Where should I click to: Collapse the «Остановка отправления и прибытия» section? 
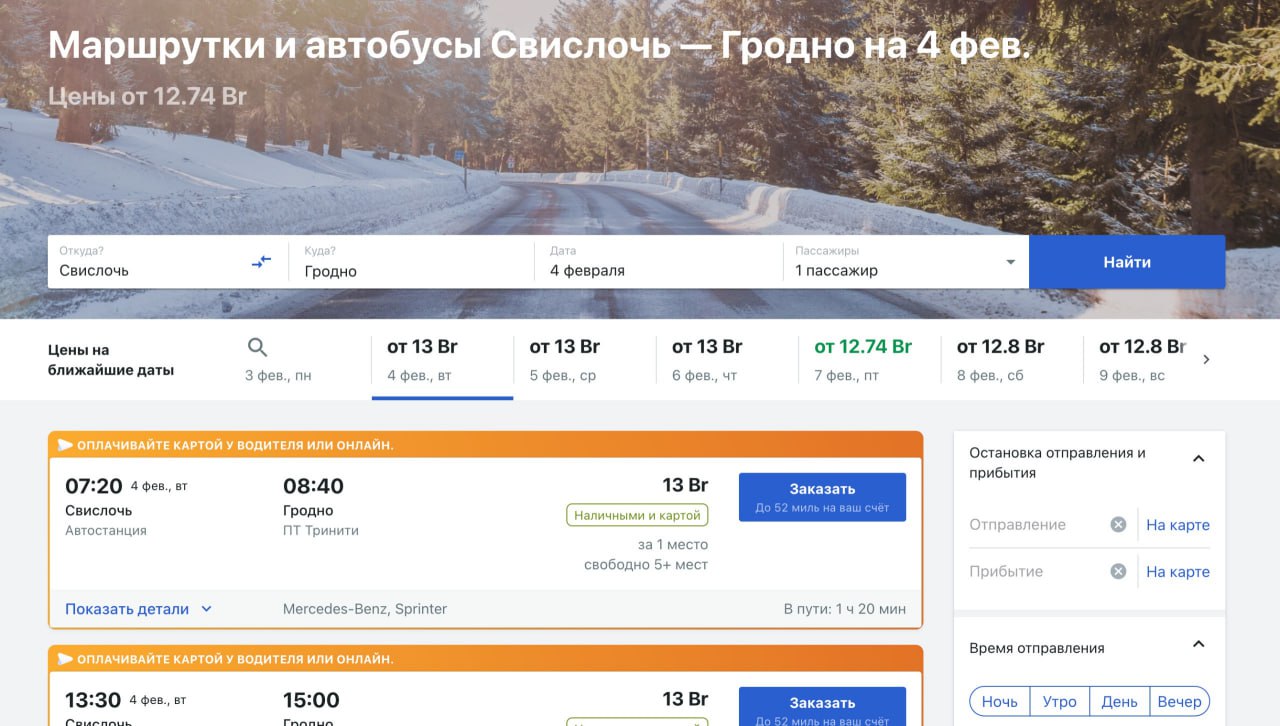tap(1199, 457)
